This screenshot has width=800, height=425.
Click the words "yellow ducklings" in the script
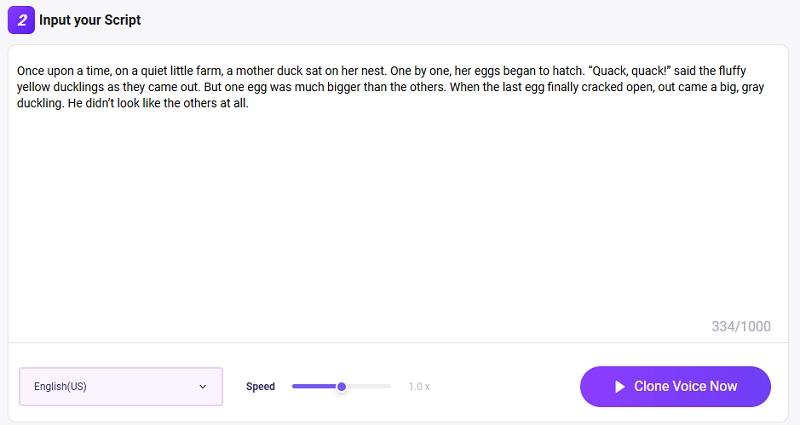60,86
